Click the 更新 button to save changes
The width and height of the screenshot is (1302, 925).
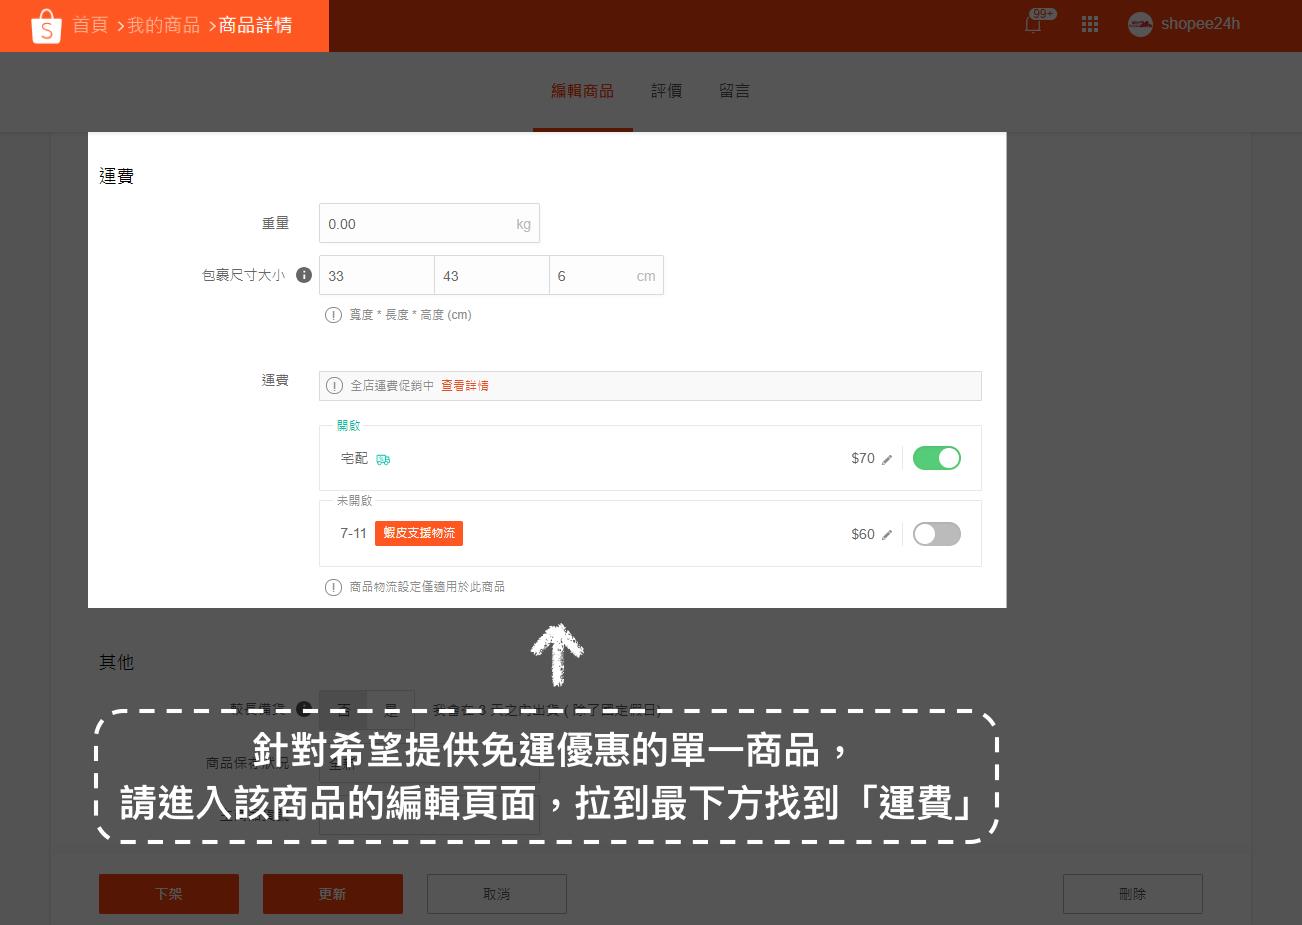(x=332, y=894)
